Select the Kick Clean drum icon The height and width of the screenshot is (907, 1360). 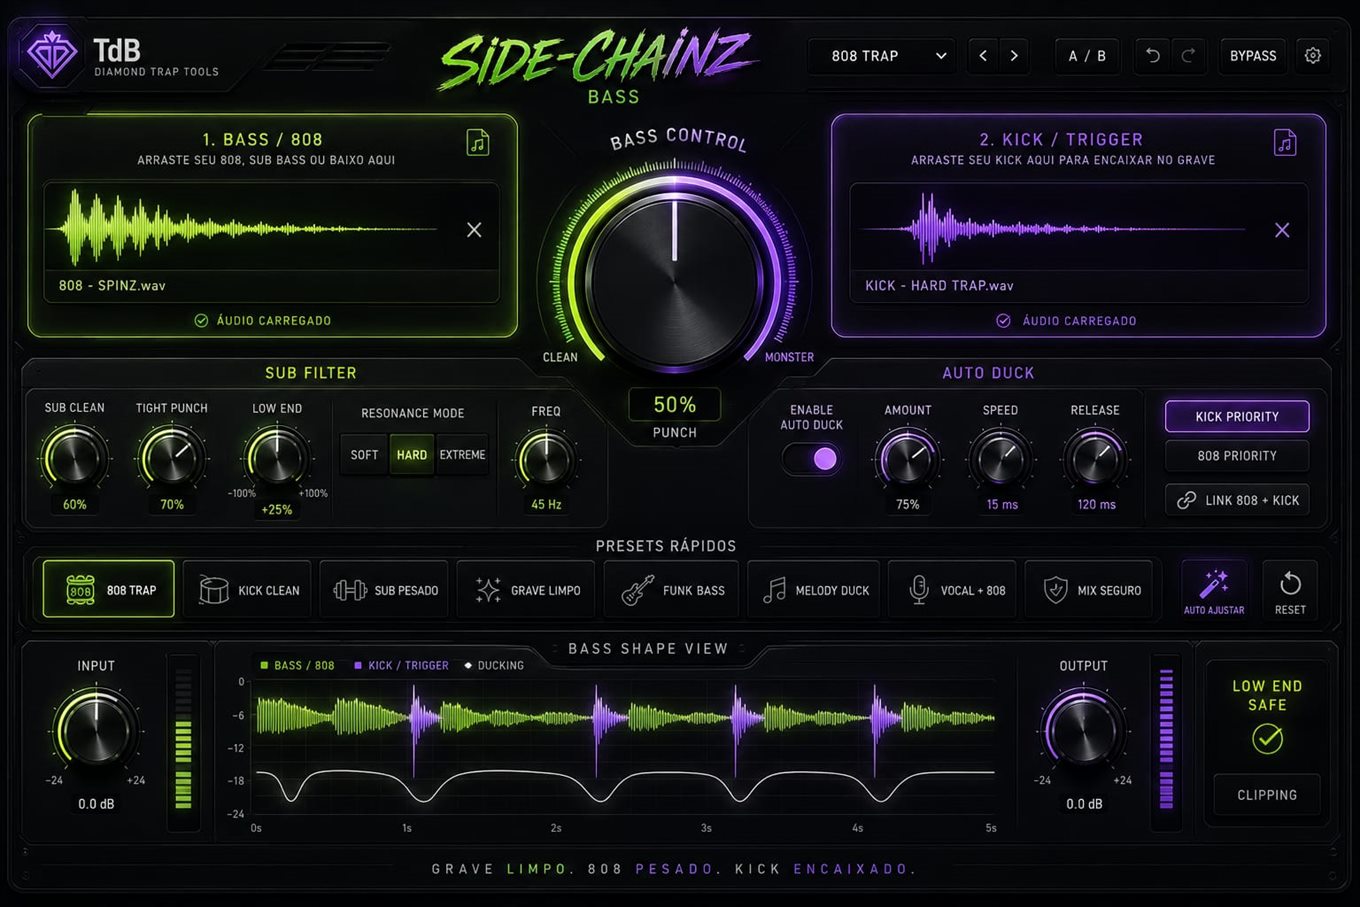point(213,590)
